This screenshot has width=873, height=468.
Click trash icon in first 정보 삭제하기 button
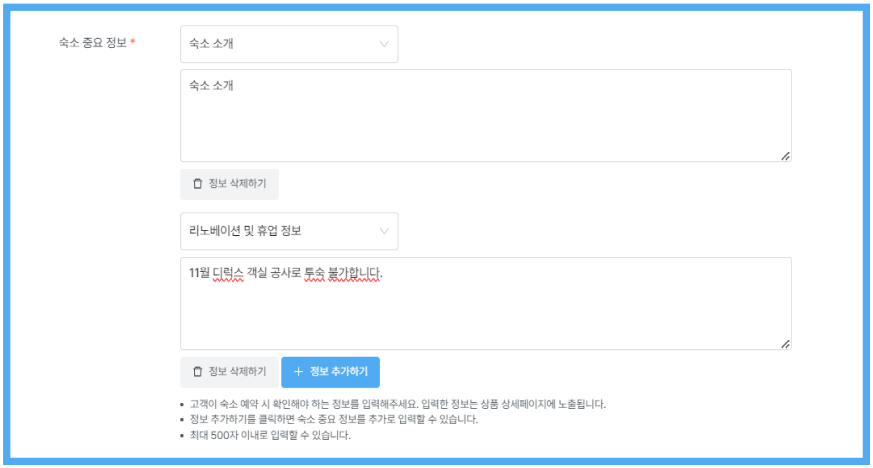(197, 184)
